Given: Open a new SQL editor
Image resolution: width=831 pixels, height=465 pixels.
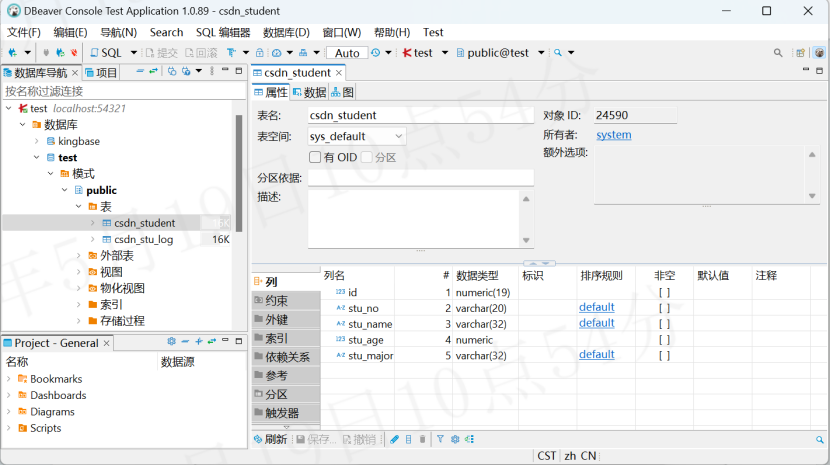Looking at the screenshot, I should 105,52.
